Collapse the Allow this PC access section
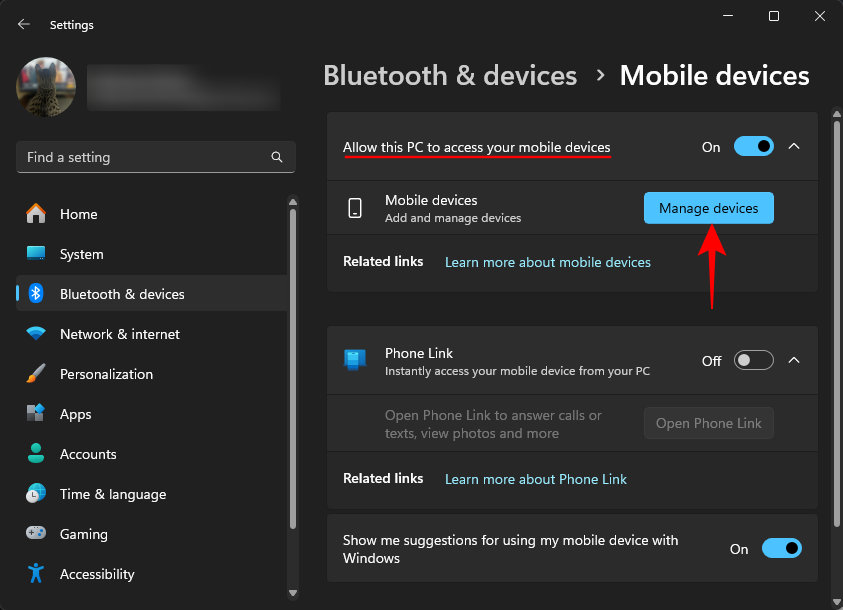This screenshot has height=610, width=843. click(x=794, y=146)
